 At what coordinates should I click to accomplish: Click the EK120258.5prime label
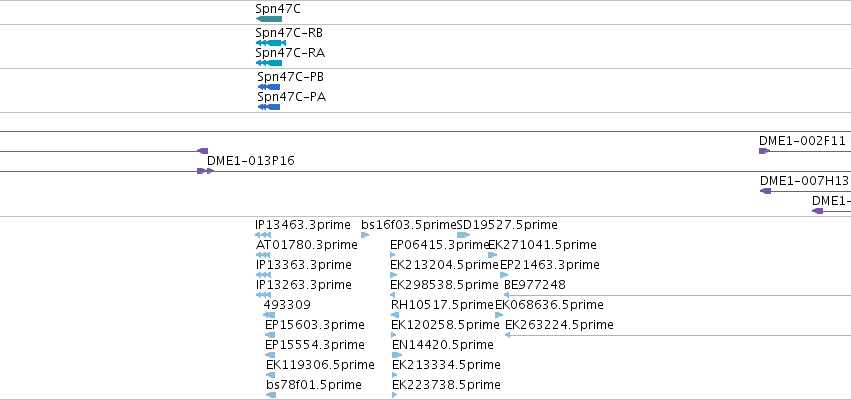[x=445, y=325]
